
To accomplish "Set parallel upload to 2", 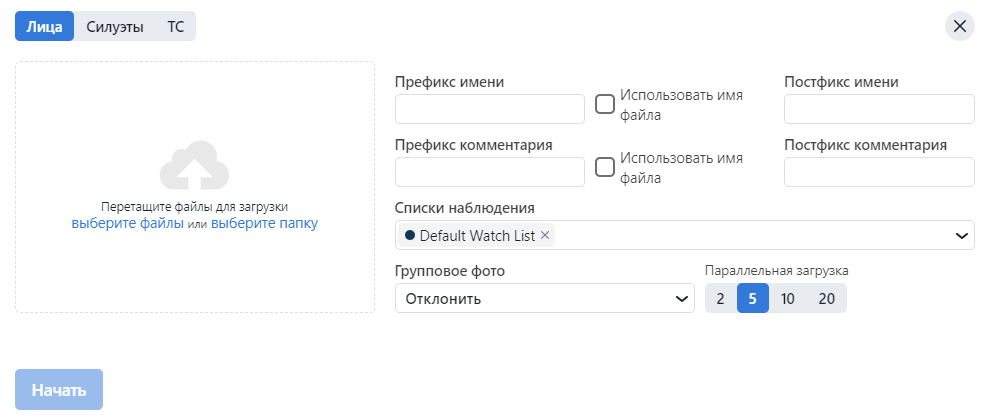I will click(x=721, y=298).
